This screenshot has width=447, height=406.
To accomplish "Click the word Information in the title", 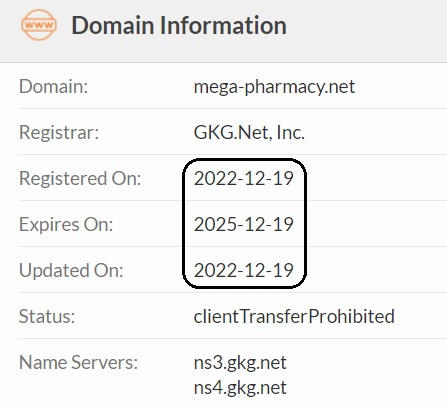I will [x=223, y=25].
